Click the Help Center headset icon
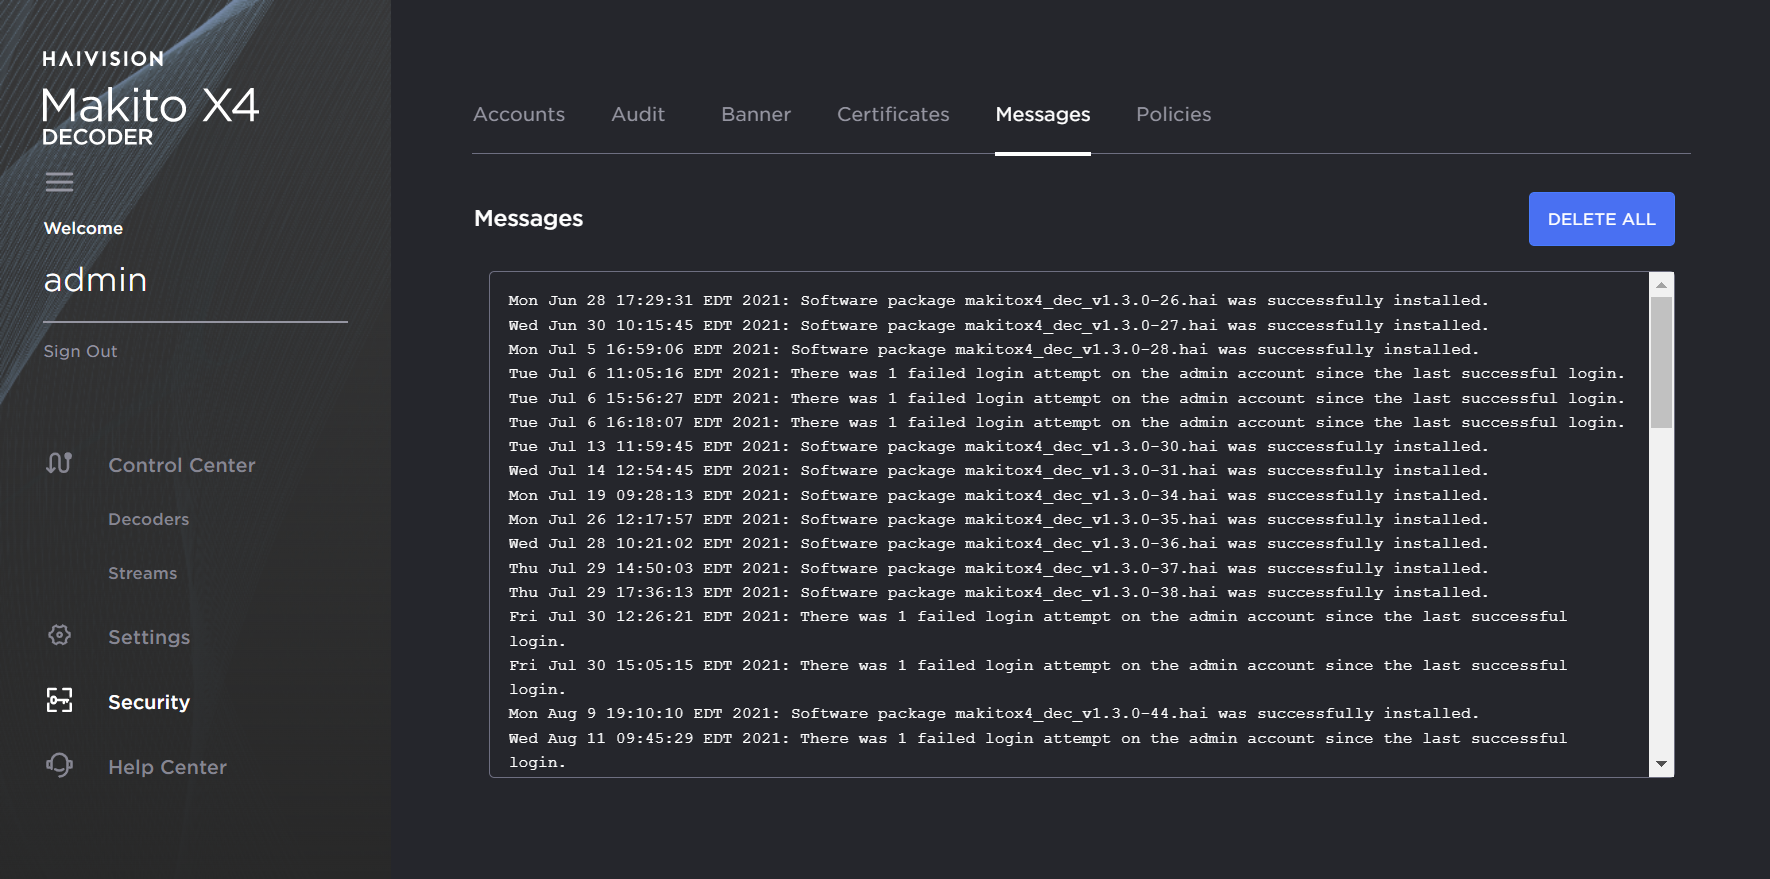Image resolution: width=1770 pixels, height=879 pixels. pyautogui.click(x=59, y=766)
